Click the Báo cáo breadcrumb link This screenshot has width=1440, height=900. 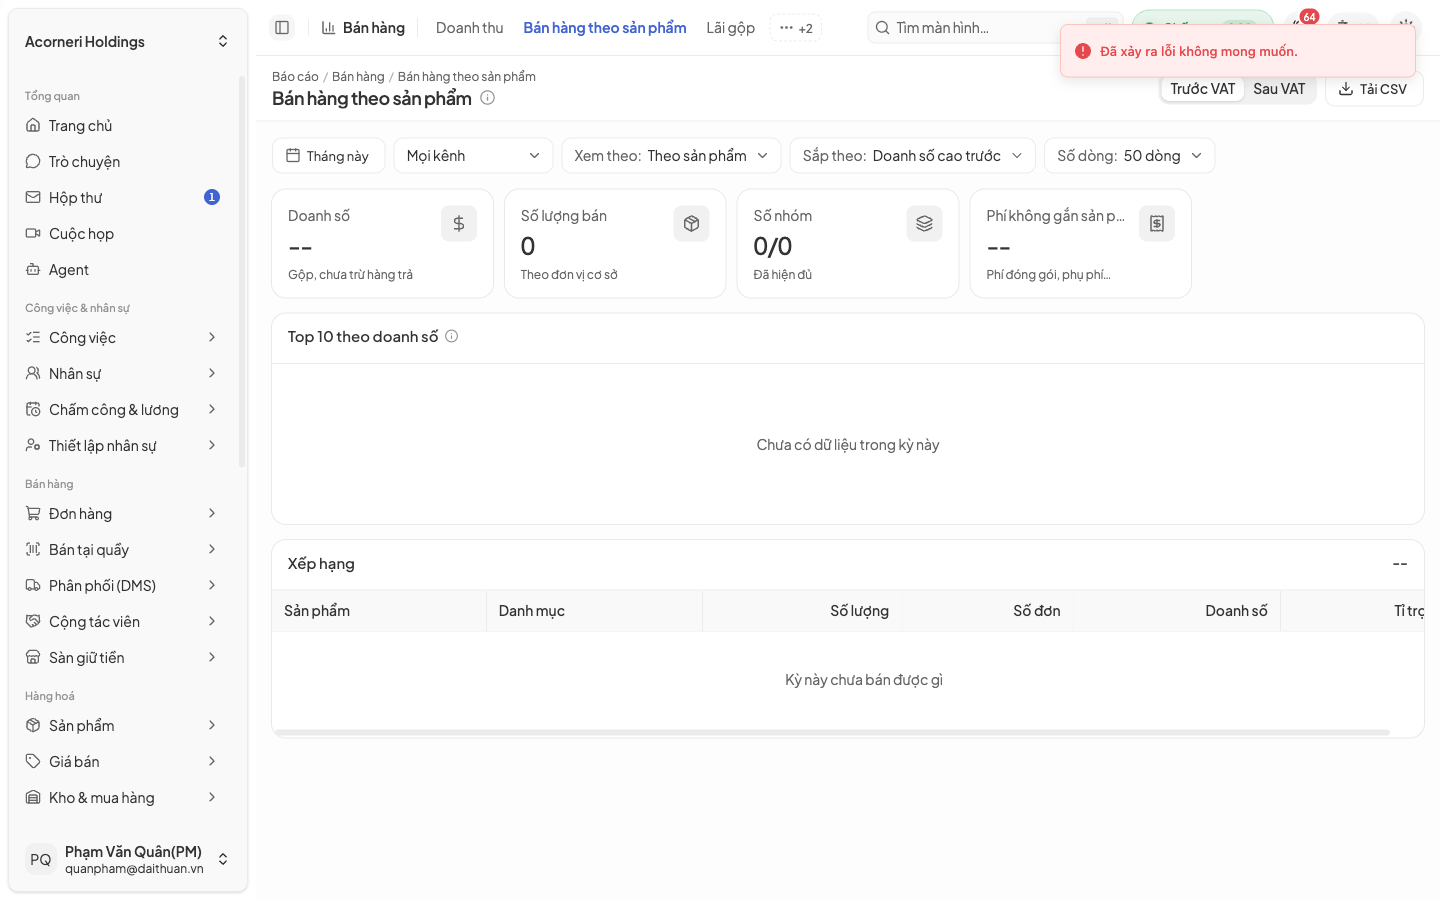[295, 77]
